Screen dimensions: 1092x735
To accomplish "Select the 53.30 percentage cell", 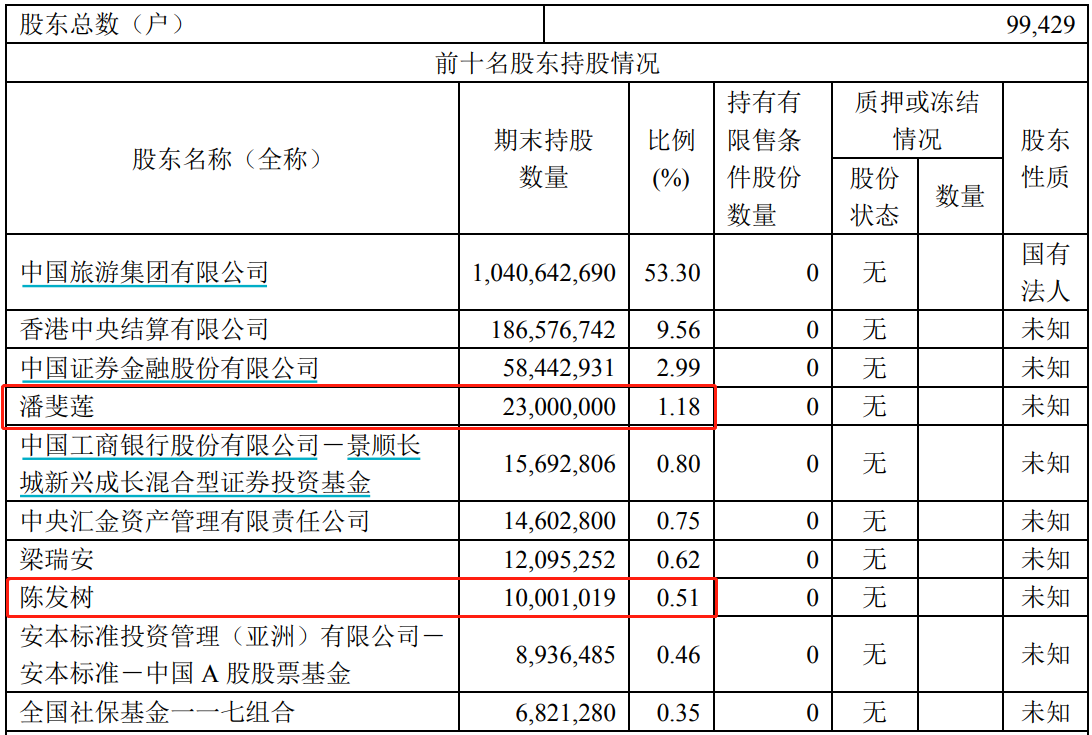I will tap(672, 272).
